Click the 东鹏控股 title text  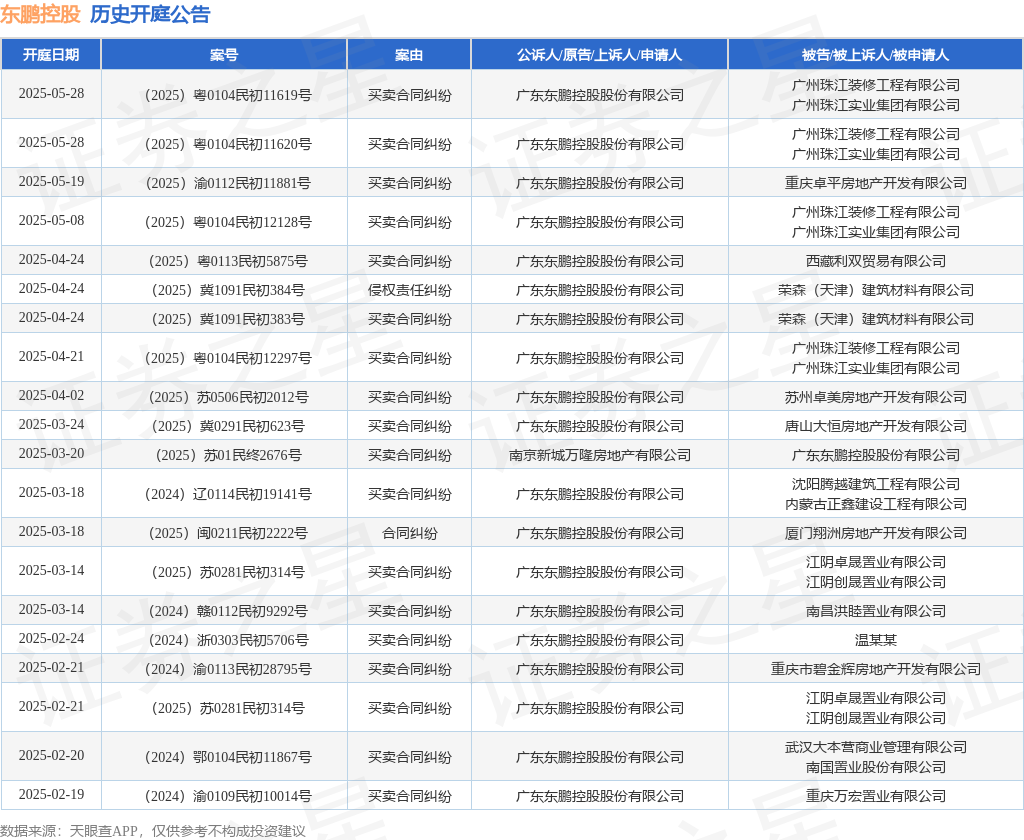coord(40,14)
